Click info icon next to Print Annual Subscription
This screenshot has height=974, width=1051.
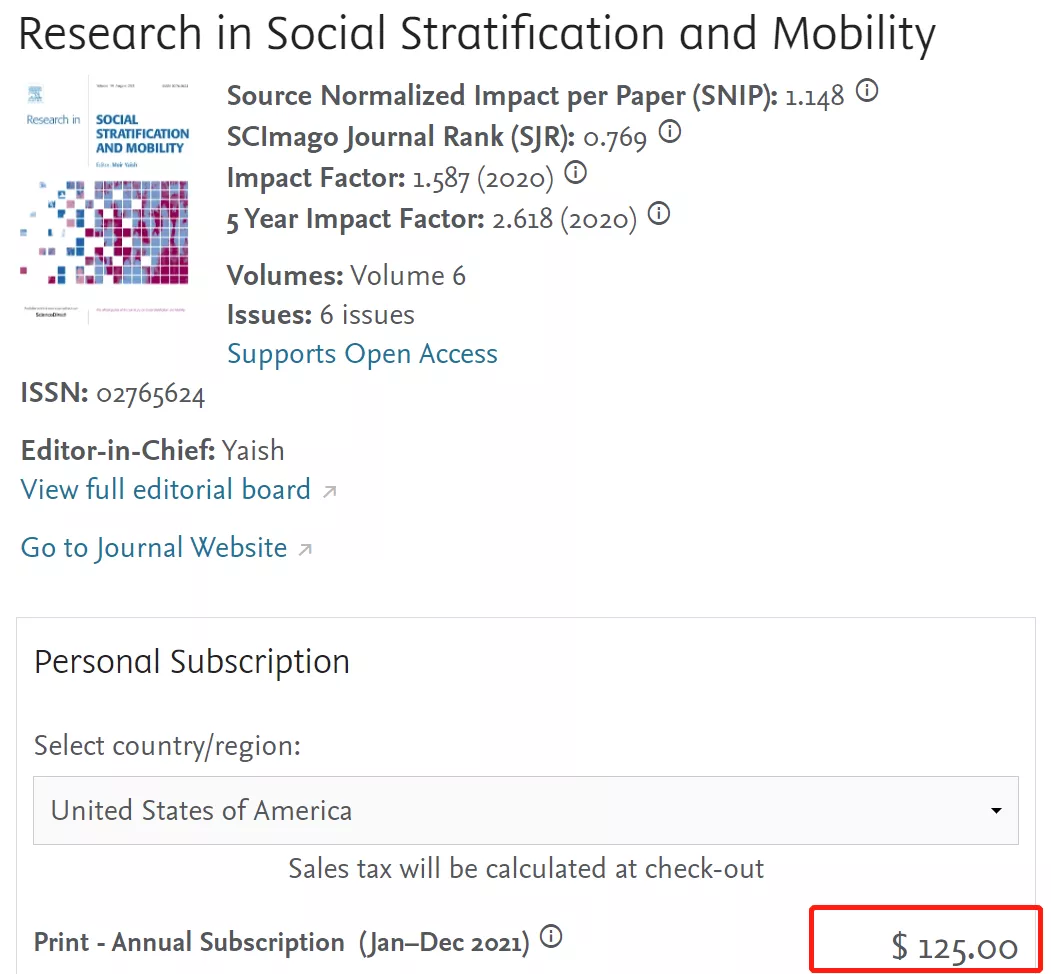tap(551, 937)
